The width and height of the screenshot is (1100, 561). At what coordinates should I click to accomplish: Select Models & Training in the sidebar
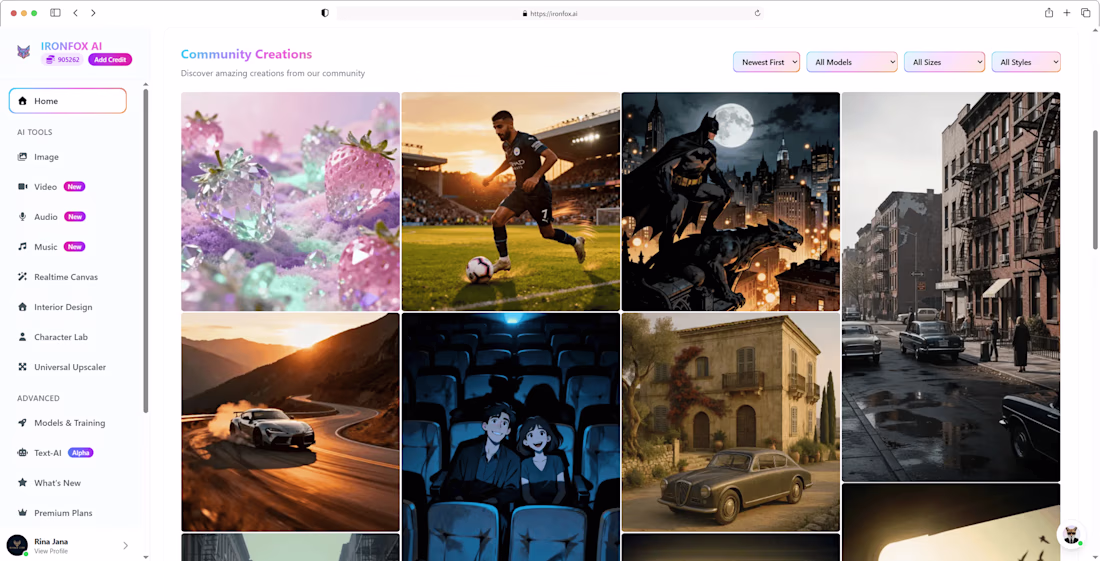tap(67, 423)
